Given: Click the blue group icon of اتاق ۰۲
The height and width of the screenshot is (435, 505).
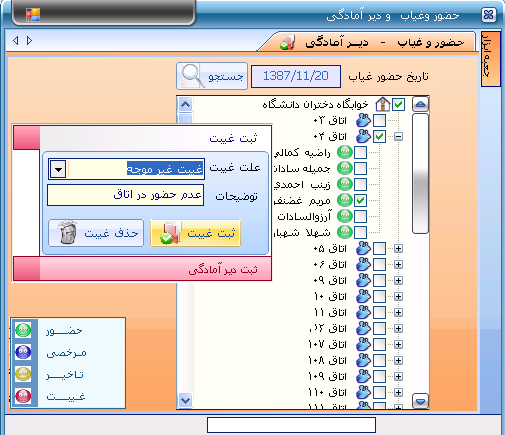Looking at the screenshot, I should (363, 120).
